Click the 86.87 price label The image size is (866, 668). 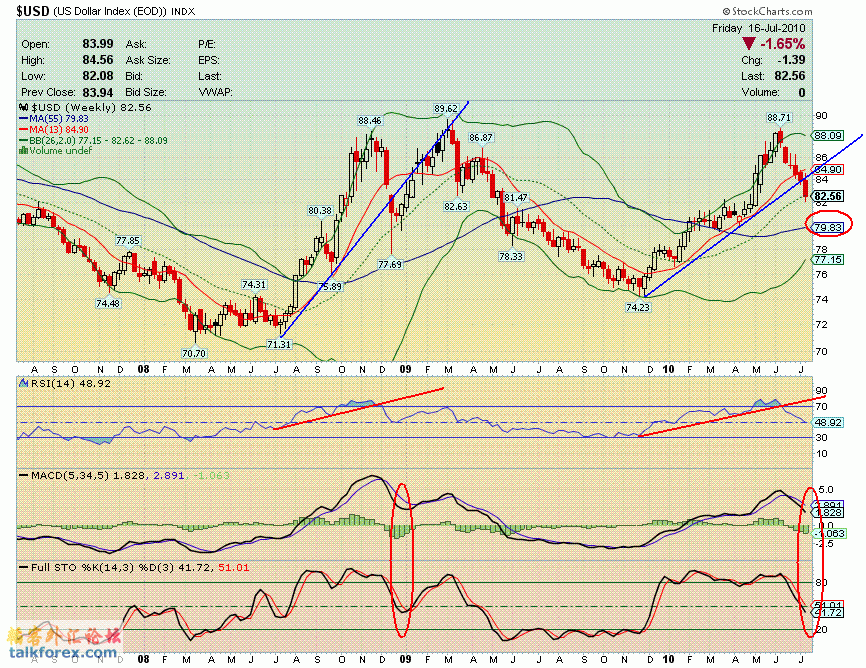pyautogui.click(x=481, y=137)
